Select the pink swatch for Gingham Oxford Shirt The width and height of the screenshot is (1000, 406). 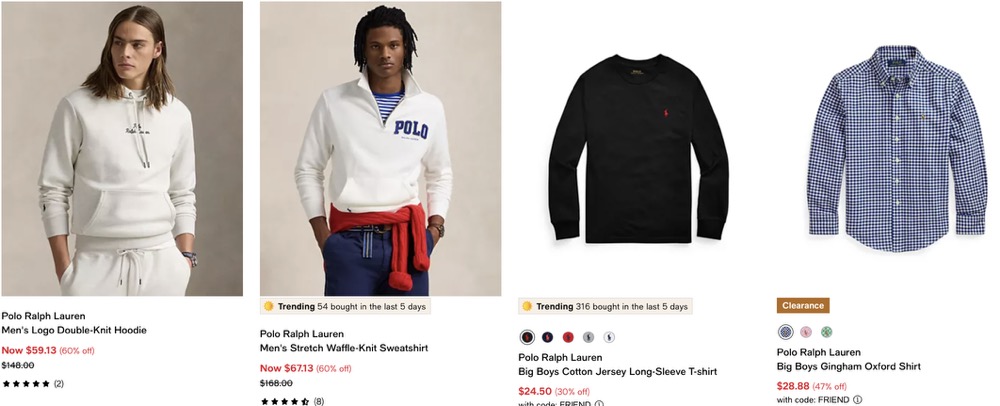(x=806, y=331)
